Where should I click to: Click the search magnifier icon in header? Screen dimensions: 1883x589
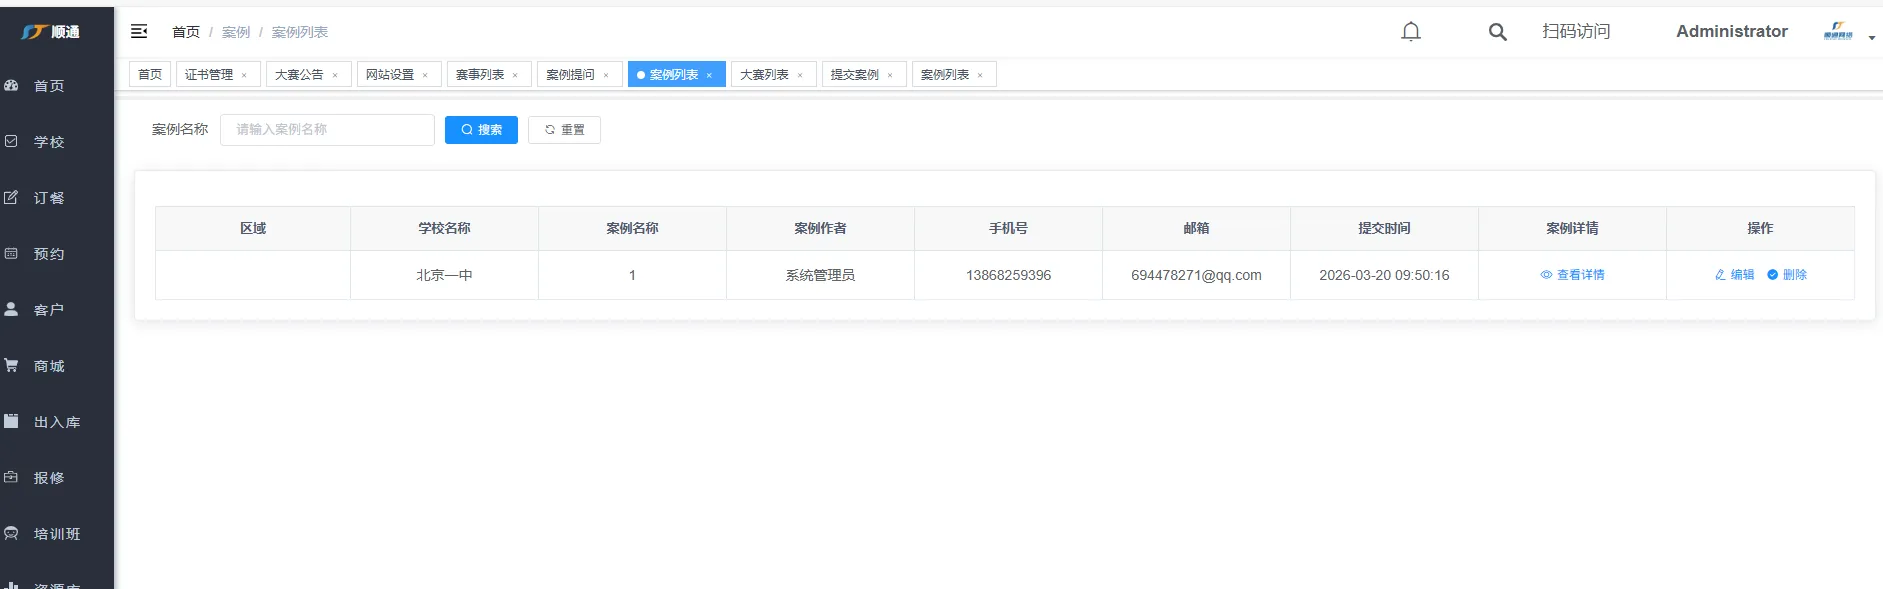pos(1497,32)
